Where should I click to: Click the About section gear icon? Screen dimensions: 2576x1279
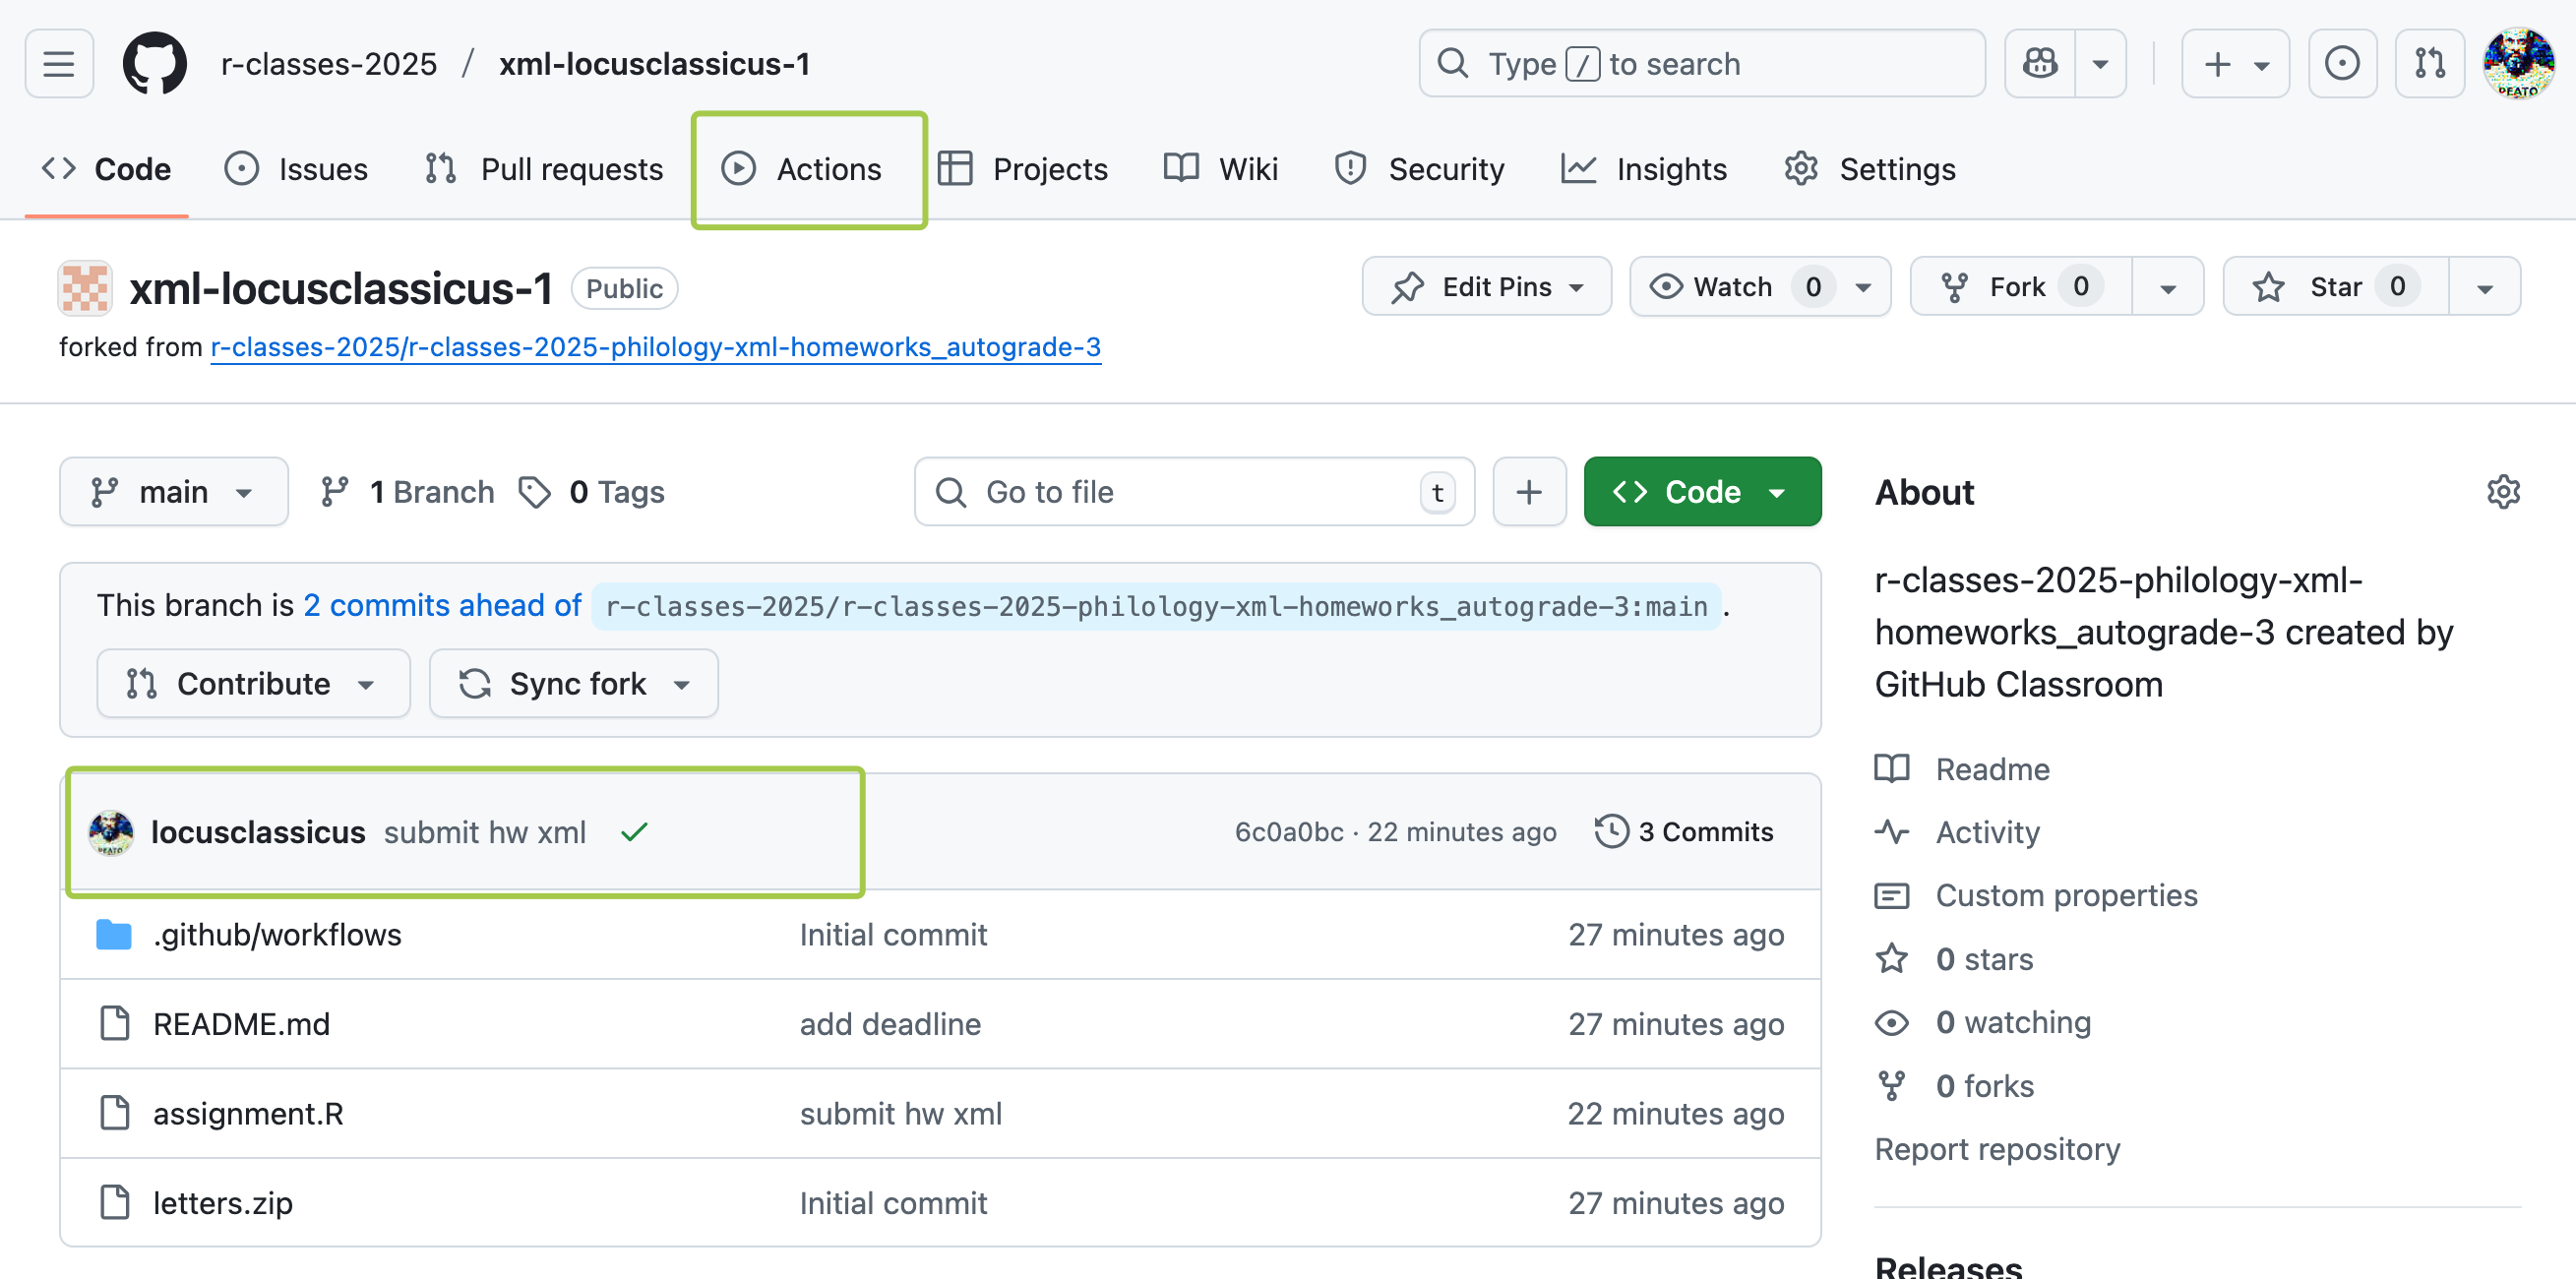tap(2503, 492)
